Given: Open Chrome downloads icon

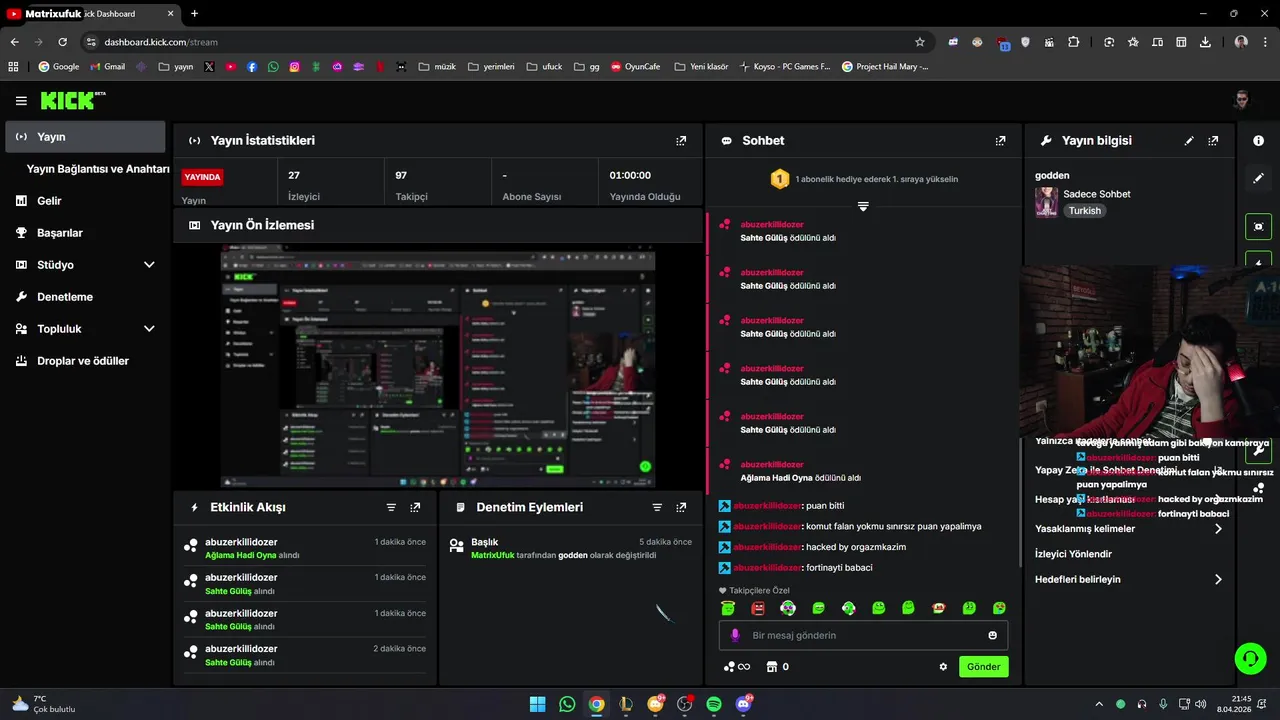Looking at the screenshot, I should click(x=1205, y=42).
